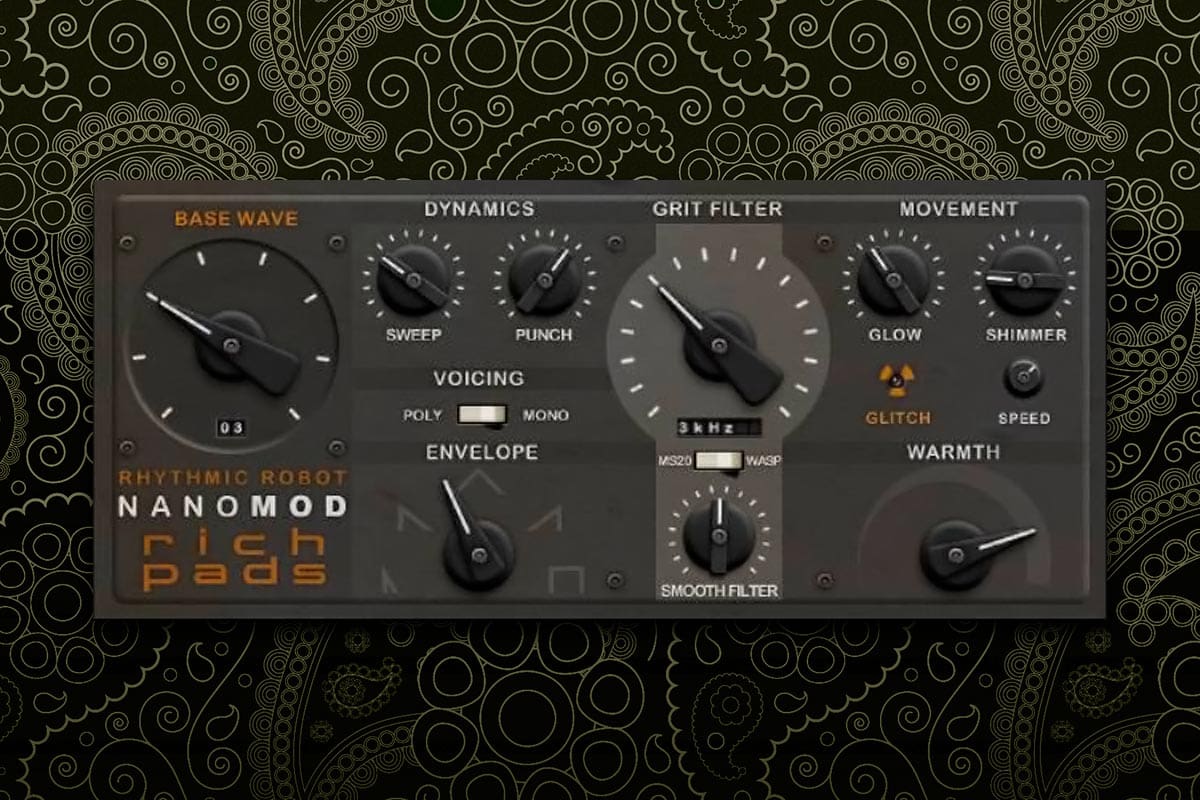This screenshot has height=800, width=1200.
Task: Click the 3 kHz frequency readout
Action: pos(718,427)
